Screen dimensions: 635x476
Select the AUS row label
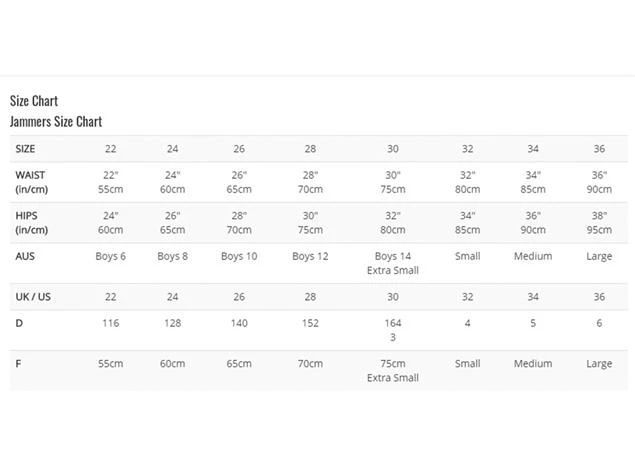[x=25, y=256]
